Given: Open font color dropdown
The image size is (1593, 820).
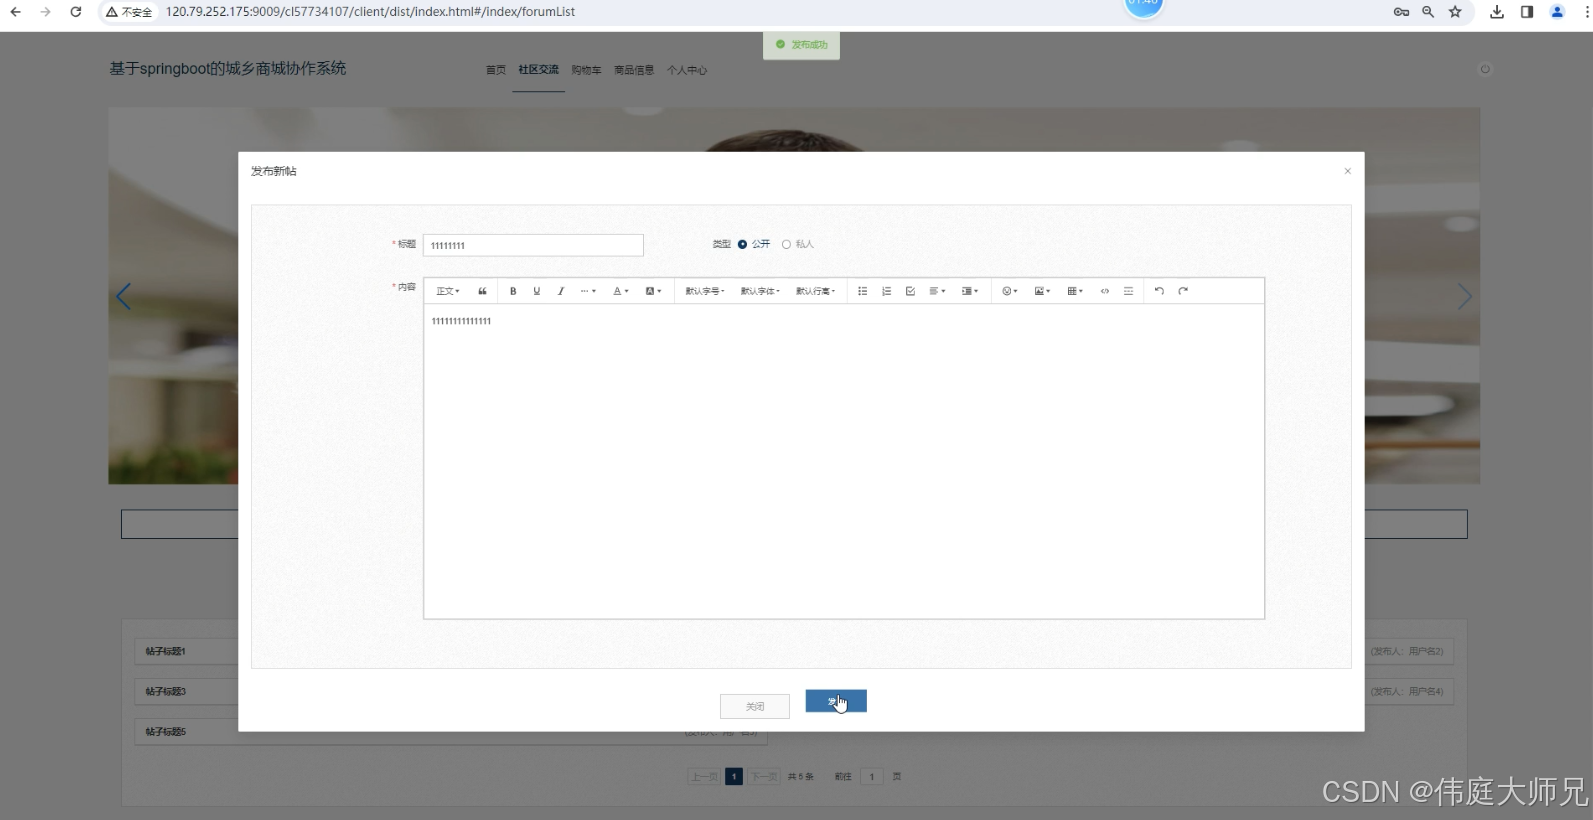Looking at the screenshot, I should coord(621,291).
